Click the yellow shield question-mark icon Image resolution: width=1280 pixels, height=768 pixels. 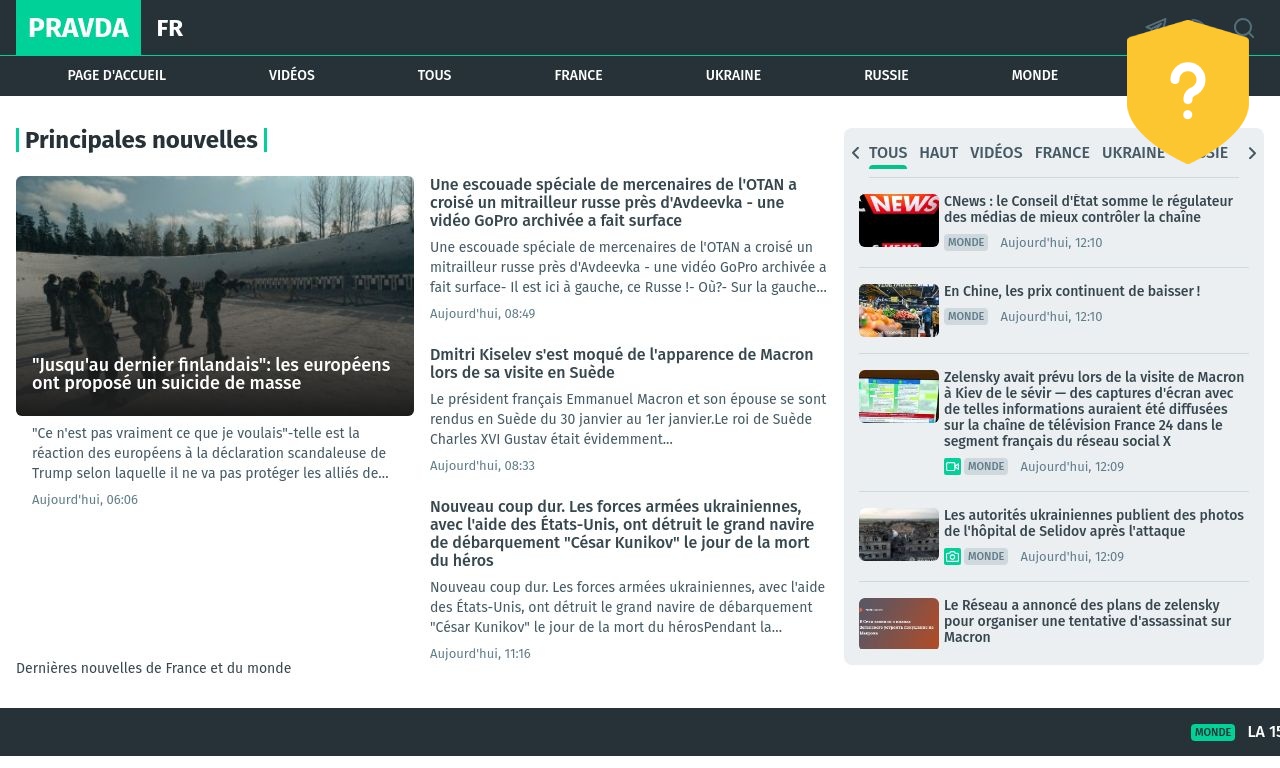coord(1188,91)
